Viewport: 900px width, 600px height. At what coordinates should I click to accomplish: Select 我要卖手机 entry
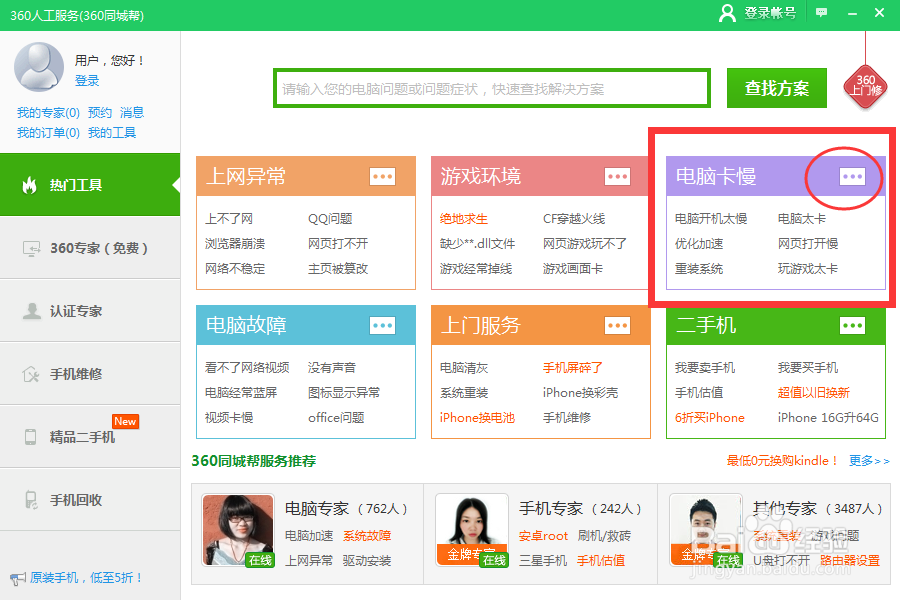(x=705, y=367)
